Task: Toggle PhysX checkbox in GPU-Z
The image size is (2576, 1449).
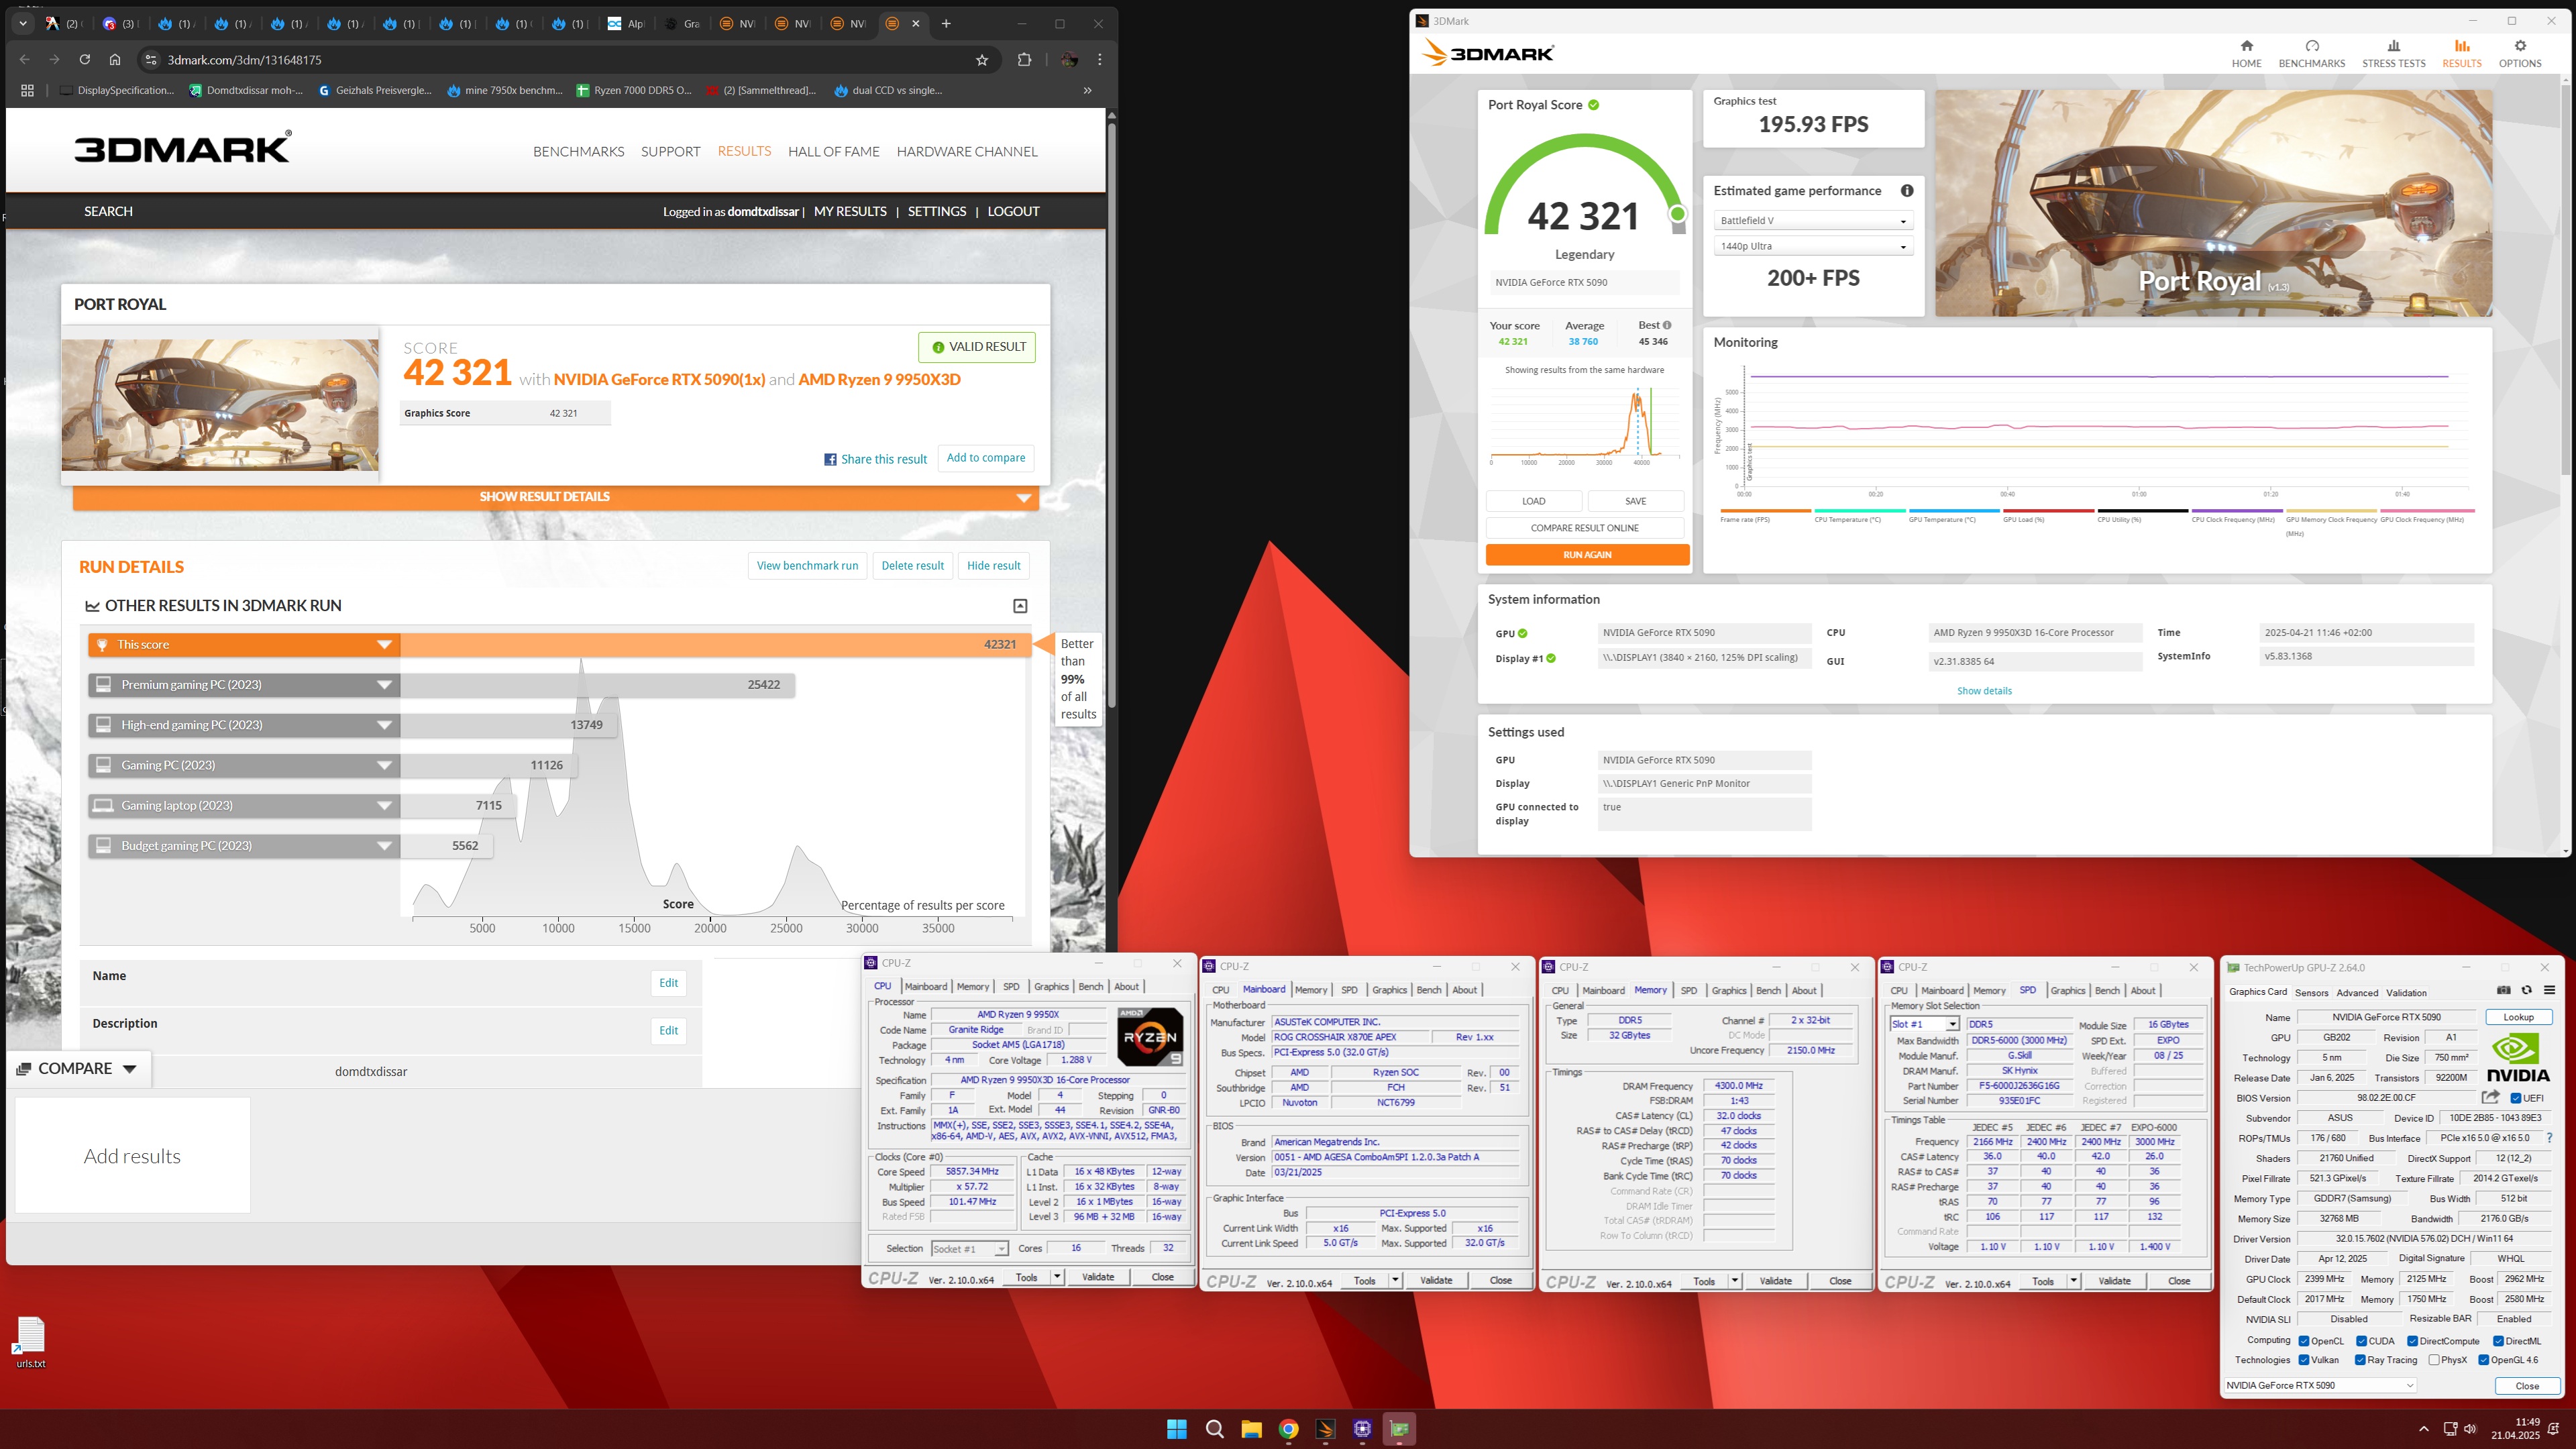Action: click(2433, 1360)
